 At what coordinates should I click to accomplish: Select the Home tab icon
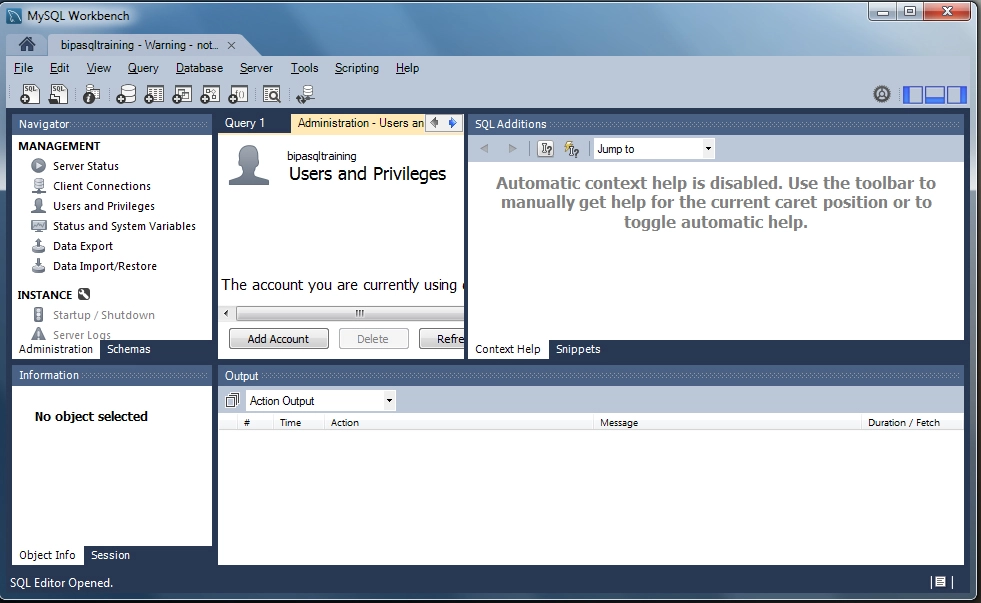point(25,44)
